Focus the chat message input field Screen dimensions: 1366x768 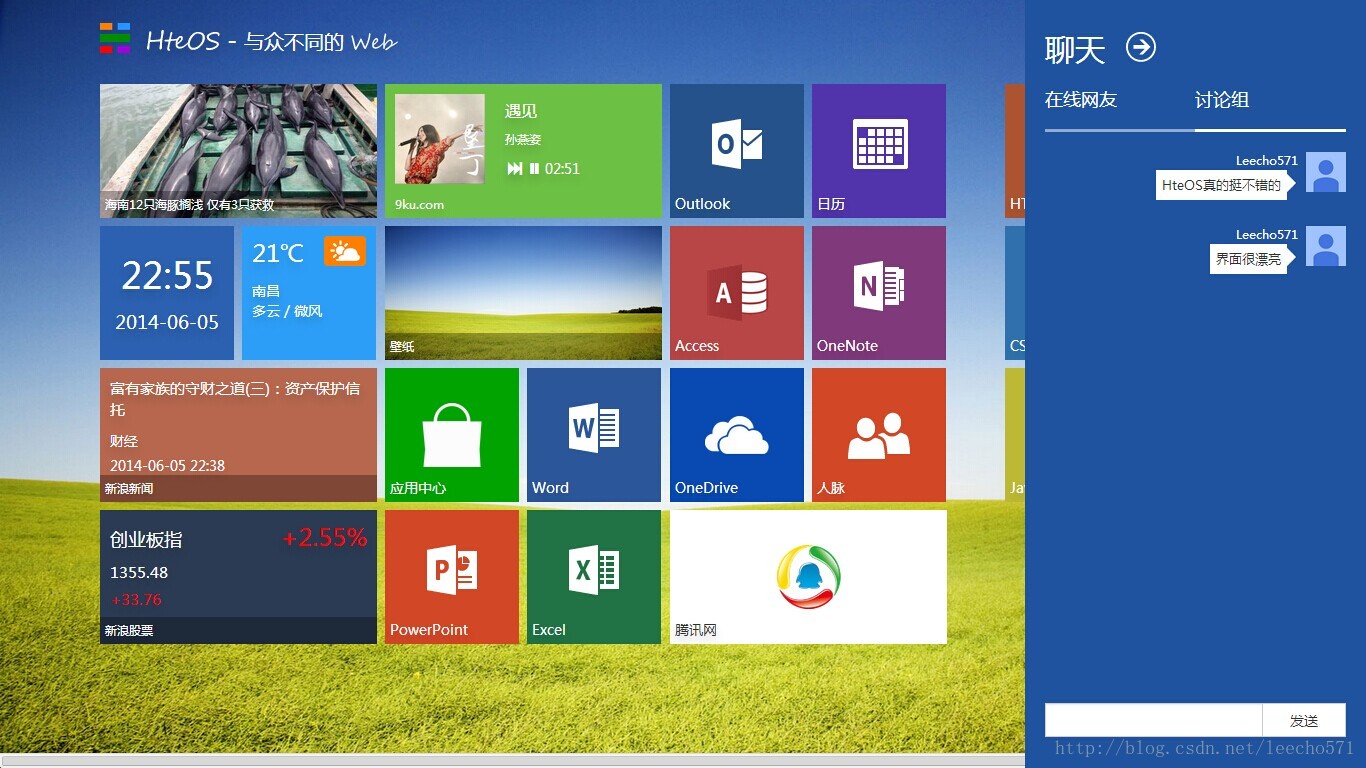pyautogui.click(x=1153, y=720)
